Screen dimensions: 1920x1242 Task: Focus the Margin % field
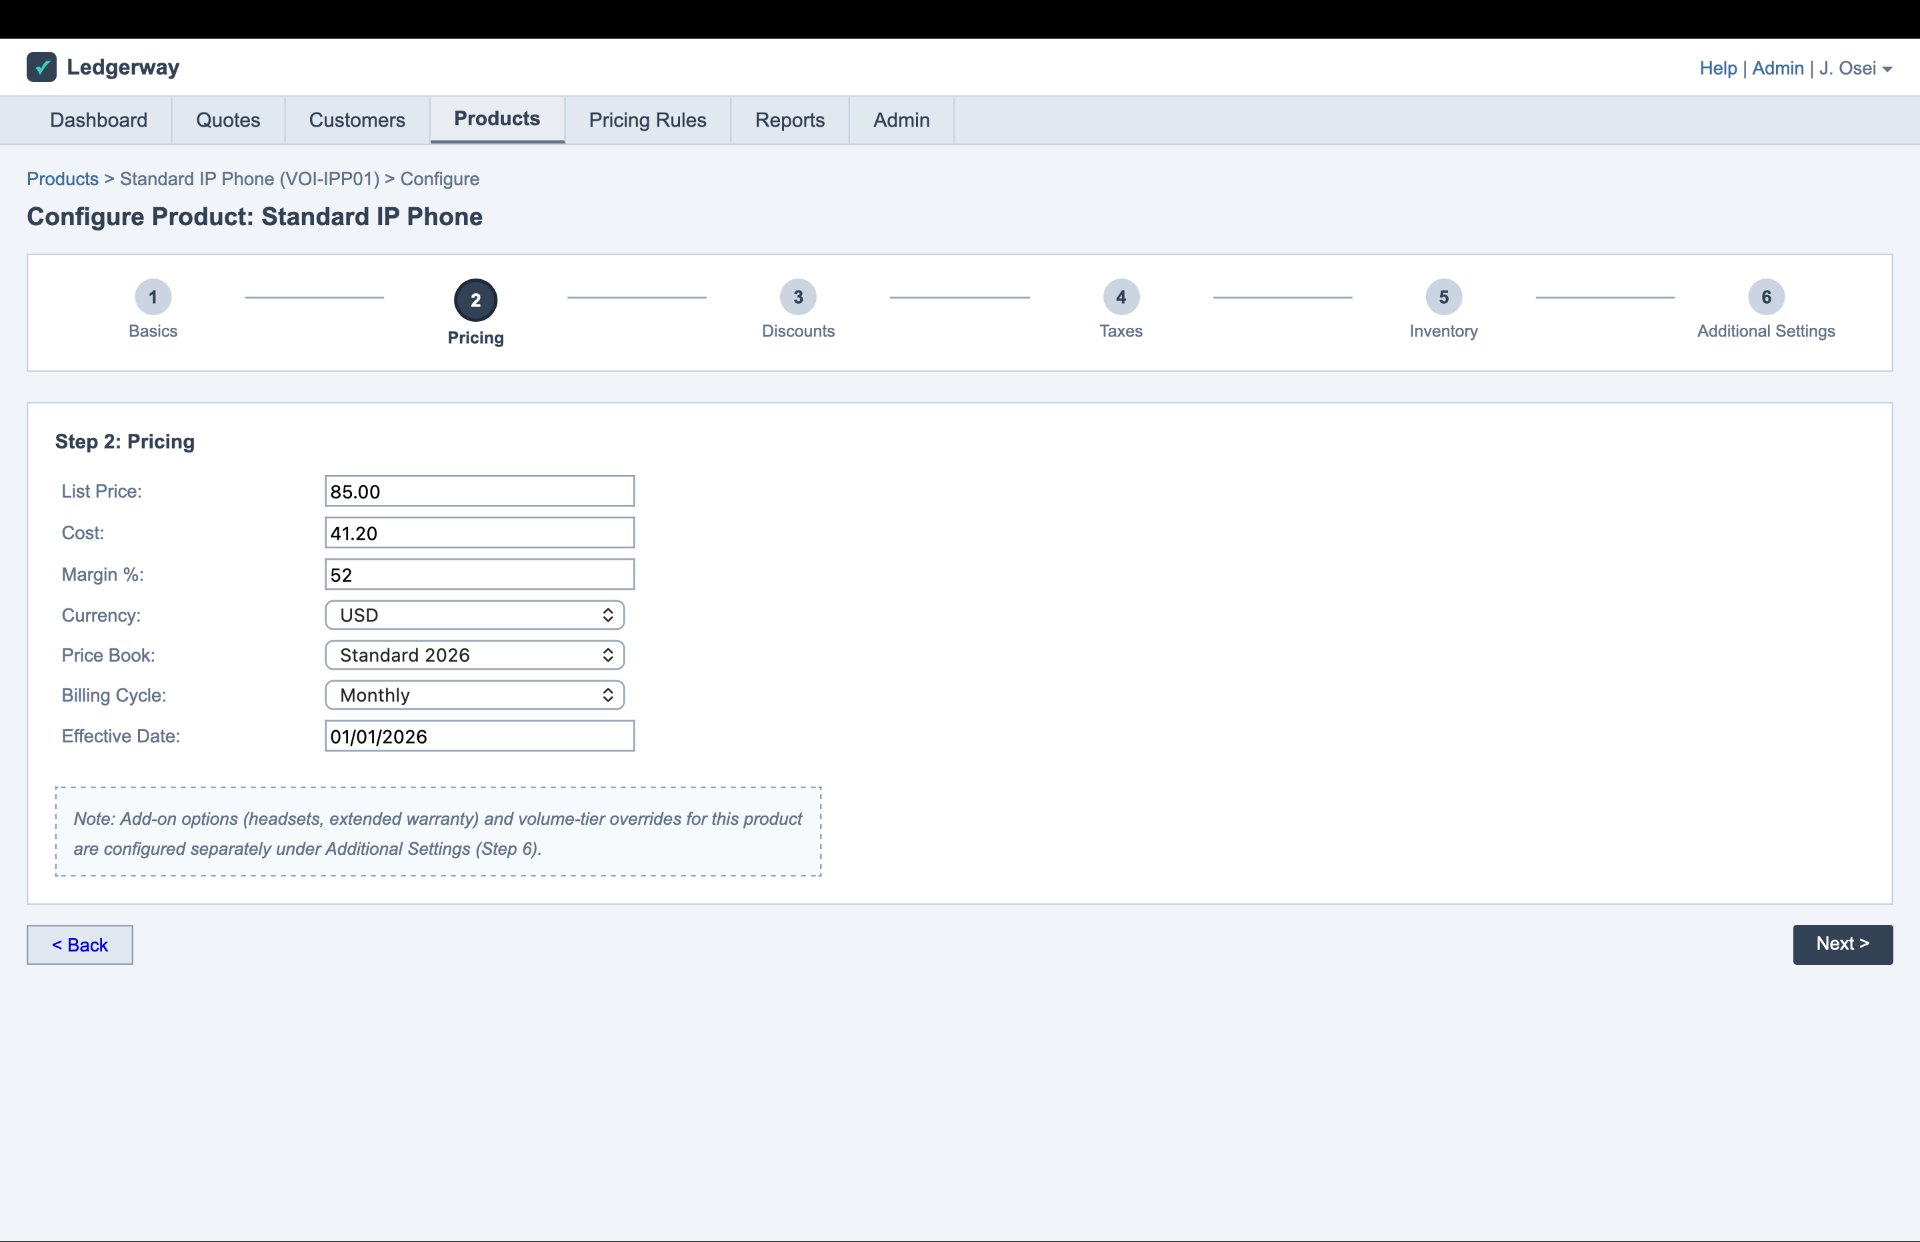click(480, 574)
